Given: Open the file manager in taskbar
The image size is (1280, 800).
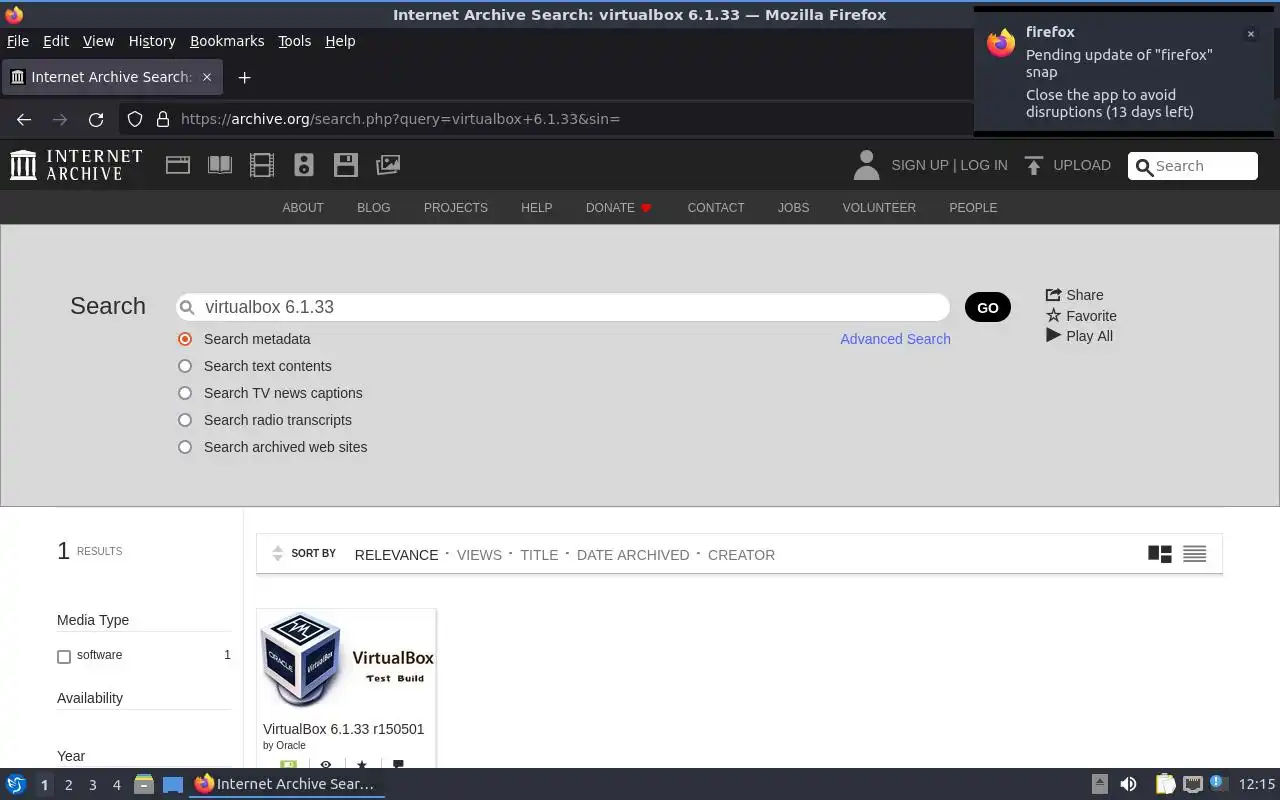Looking at the screenshot, I should pyautogui.click(x=143, y=784).
